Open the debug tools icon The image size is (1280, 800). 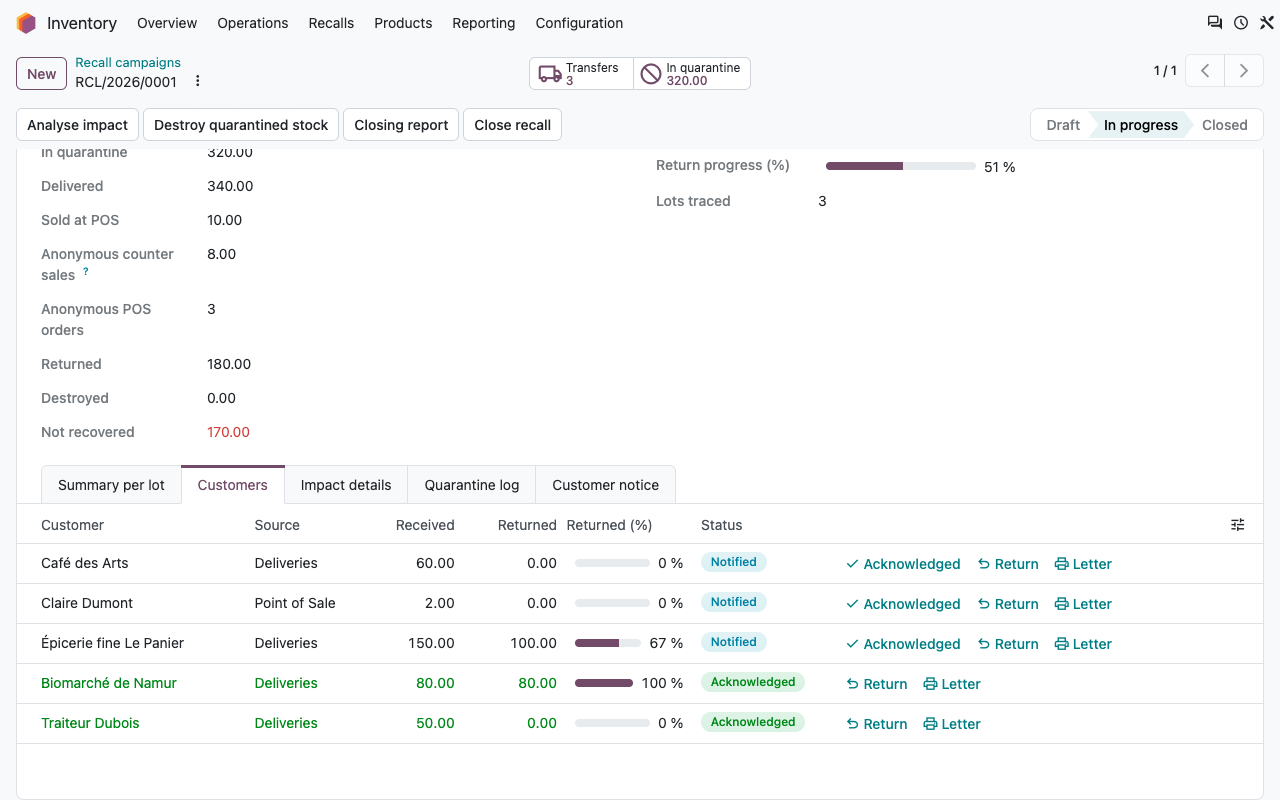click(x=1266, y=23)
